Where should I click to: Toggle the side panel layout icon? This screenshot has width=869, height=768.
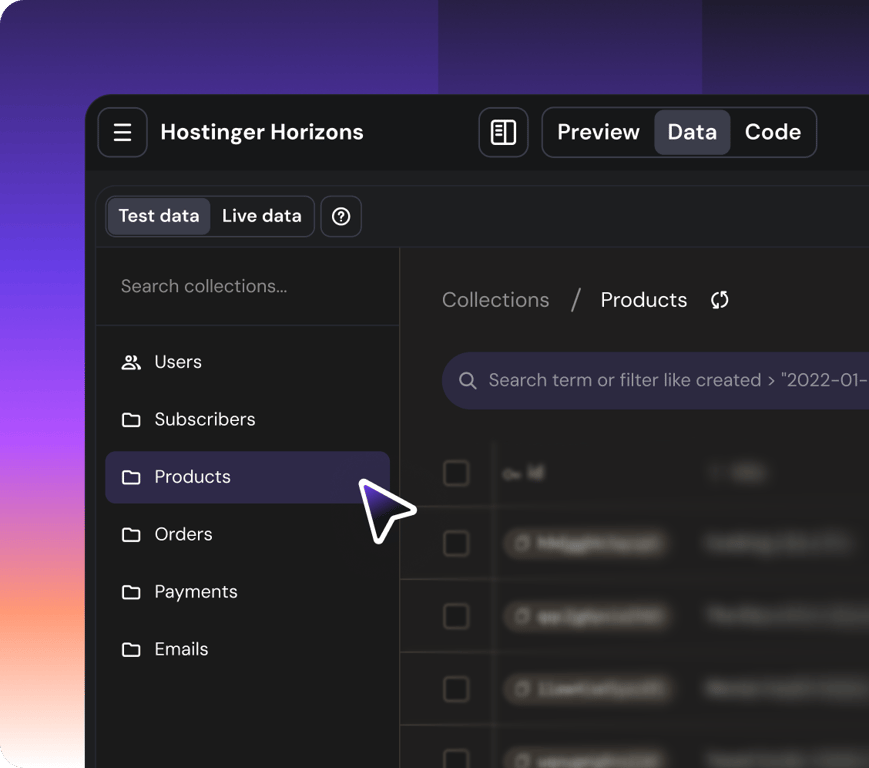pyautogui.click(x=503, y=132)
